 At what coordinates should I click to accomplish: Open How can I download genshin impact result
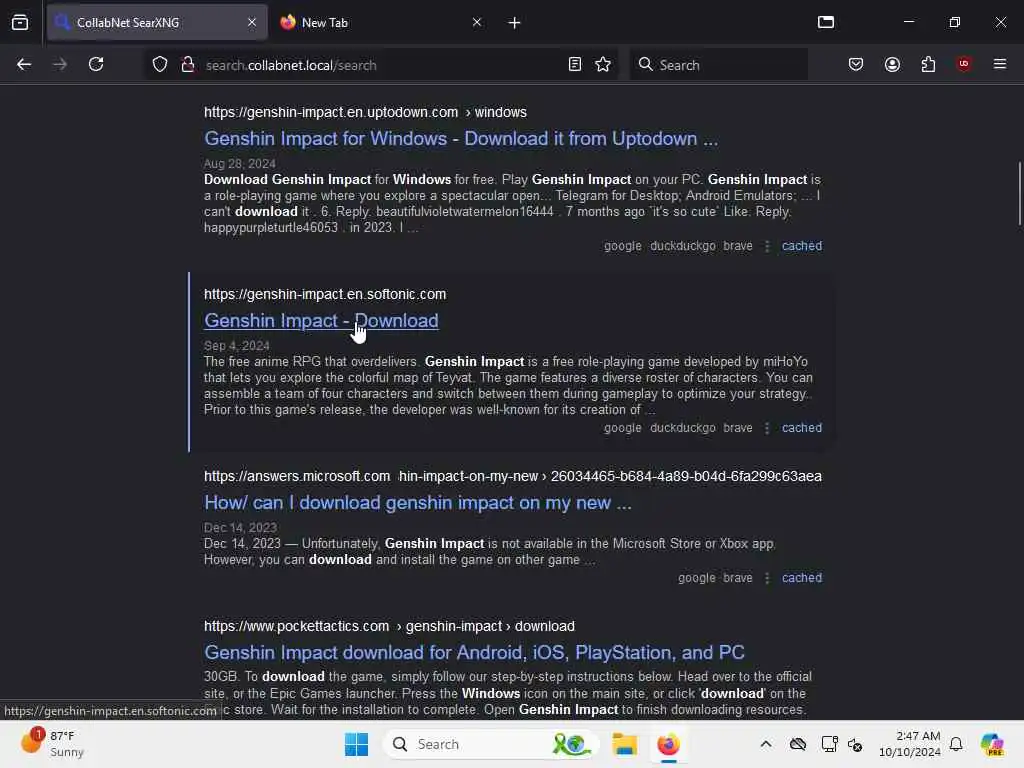[418, 503]
